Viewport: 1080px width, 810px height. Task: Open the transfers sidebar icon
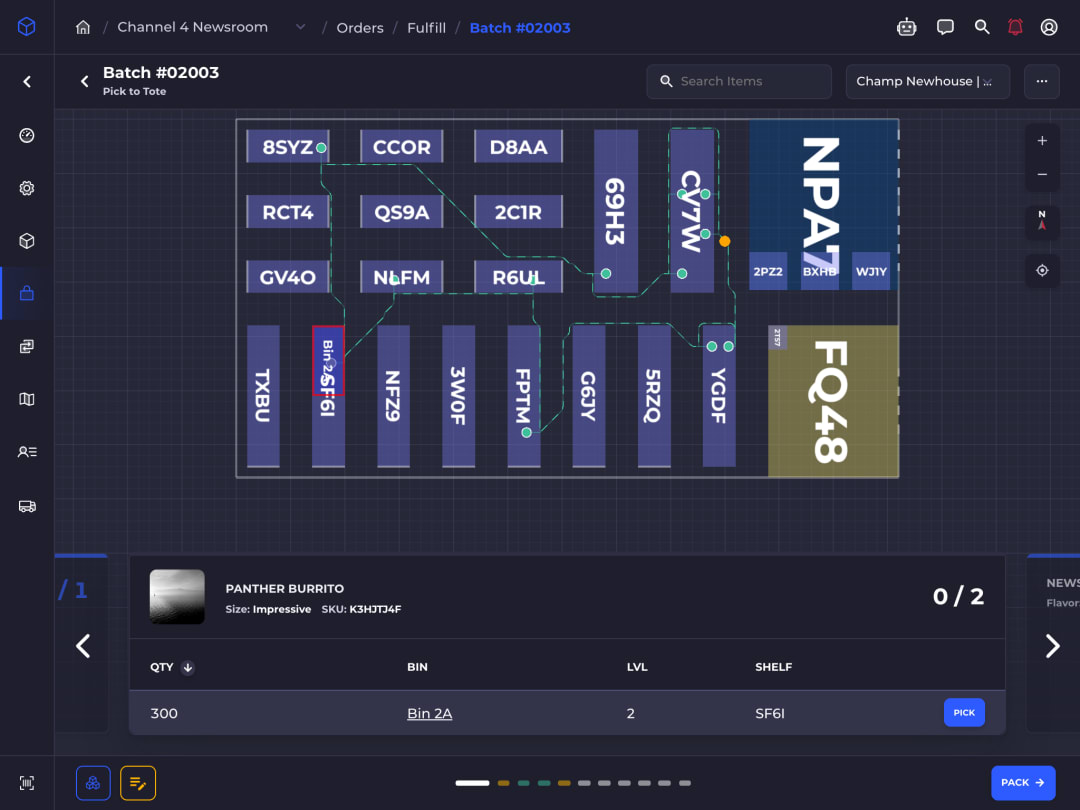tap(27, 346)
